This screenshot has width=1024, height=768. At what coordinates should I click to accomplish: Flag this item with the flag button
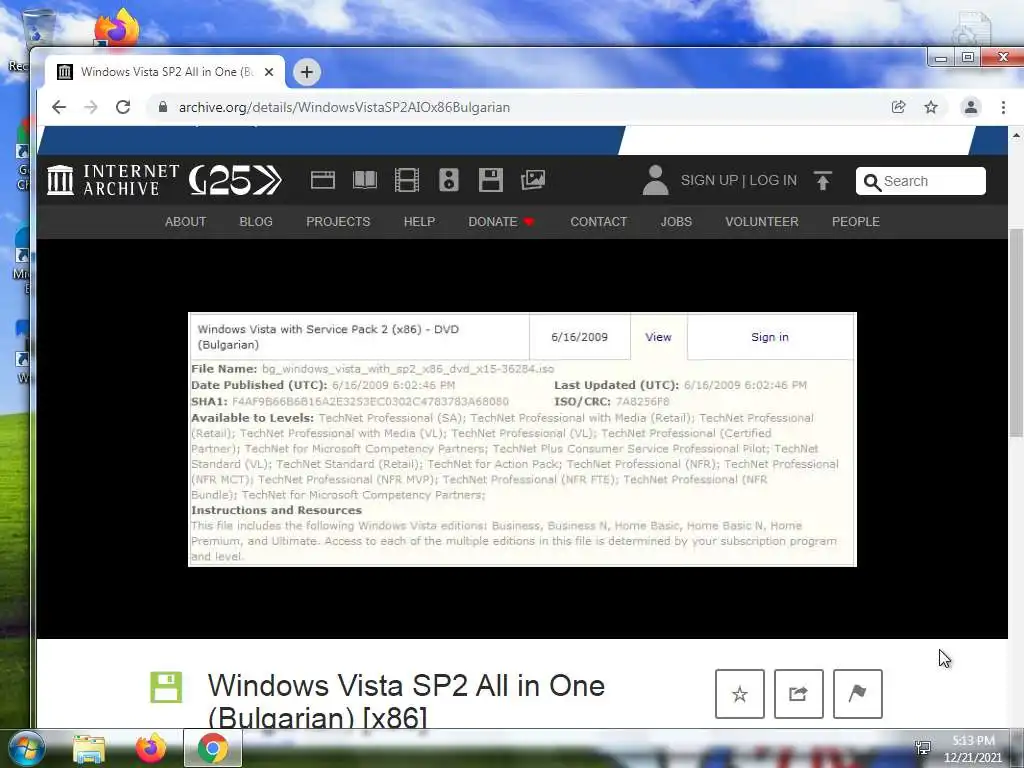click(x=857, y=694)
